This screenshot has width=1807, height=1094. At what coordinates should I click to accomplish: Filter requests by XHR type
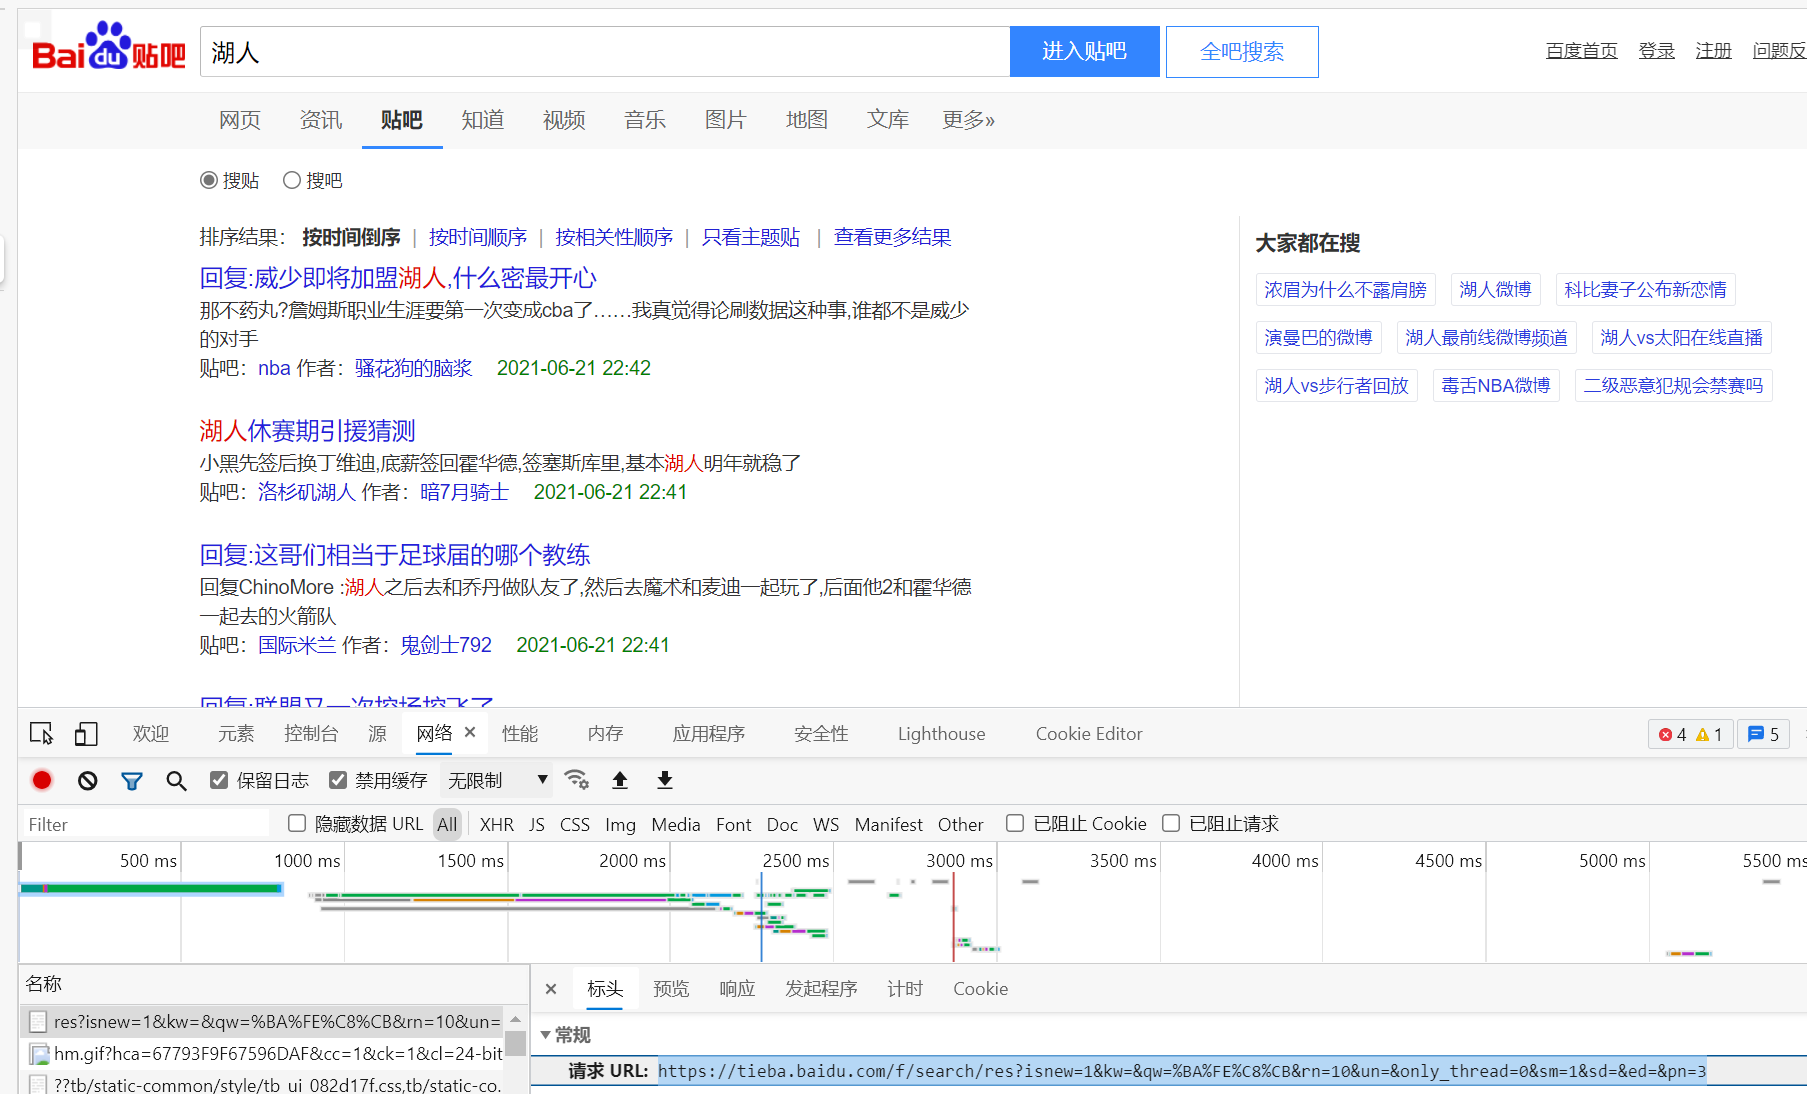(x=496, y=824)
